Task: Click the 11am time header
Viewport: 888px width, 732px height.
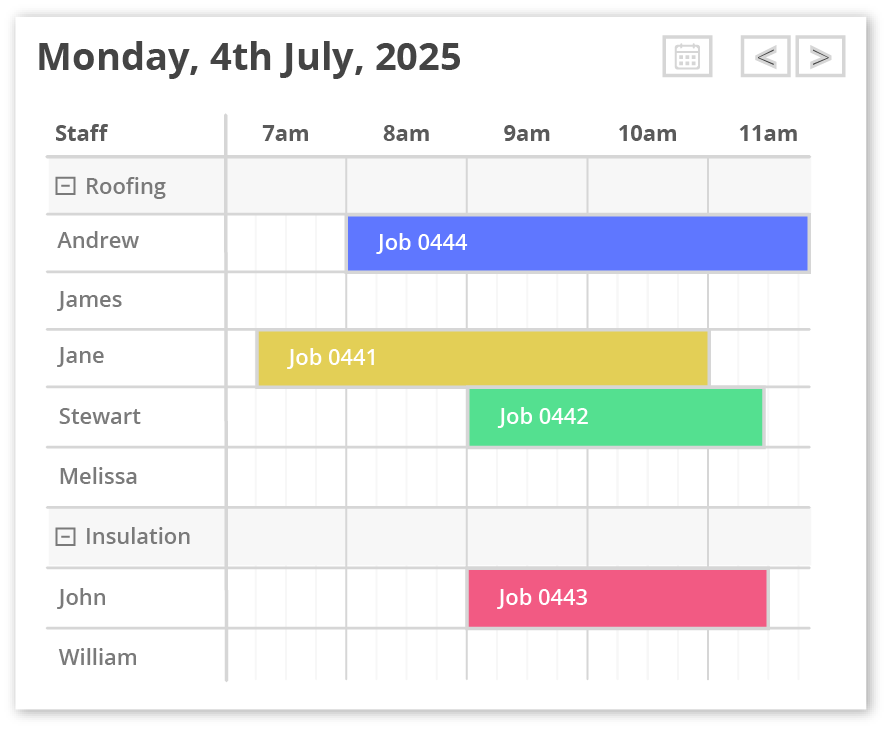Action: point(768,134)
